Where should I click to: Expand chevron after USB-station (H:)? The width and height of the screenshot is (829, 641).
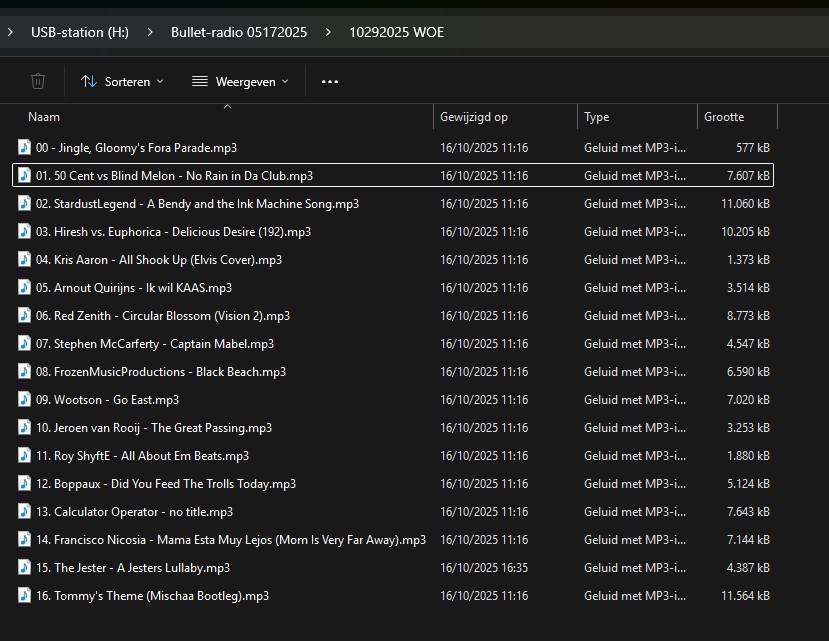[150, 32]
